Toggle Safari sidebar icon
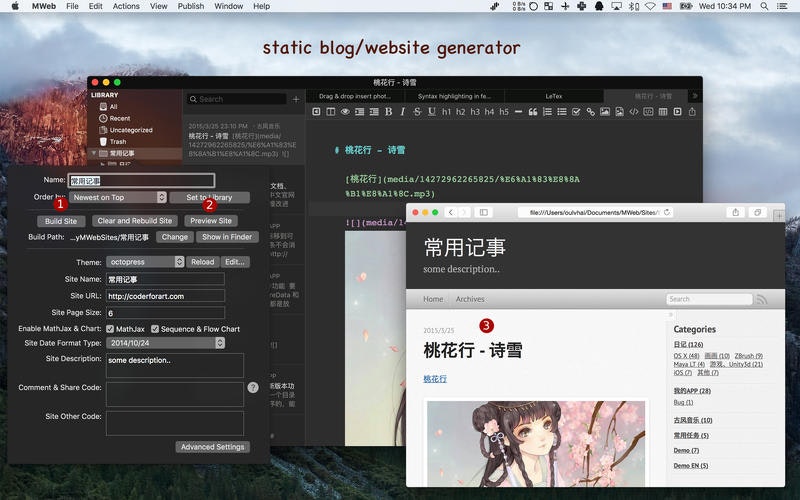Viewport: 800px width, 500px height. [483, 212]
